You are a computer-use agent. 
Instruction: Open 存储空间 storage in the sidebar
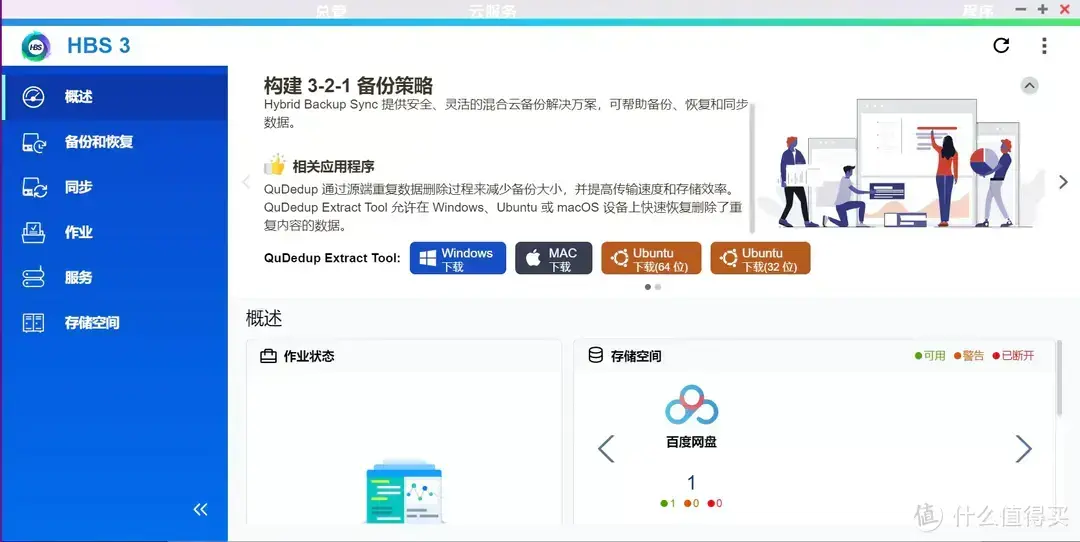point(114,323)
